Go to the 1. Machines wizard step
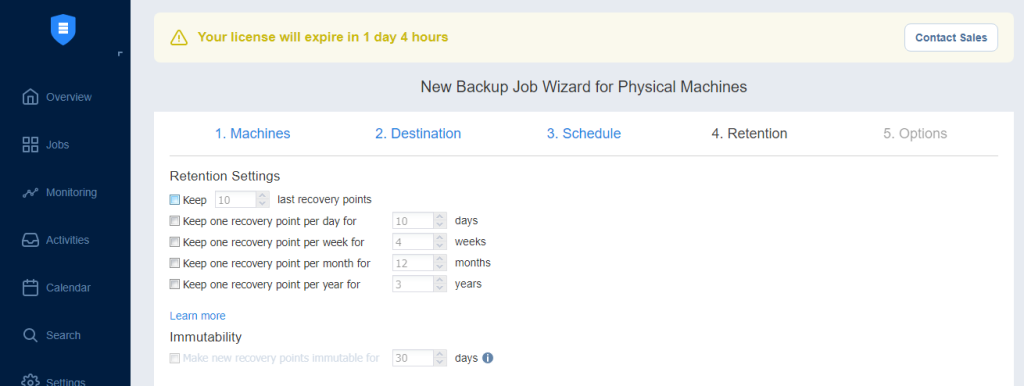Screen dimensions: 1024x386 (253, 134)
